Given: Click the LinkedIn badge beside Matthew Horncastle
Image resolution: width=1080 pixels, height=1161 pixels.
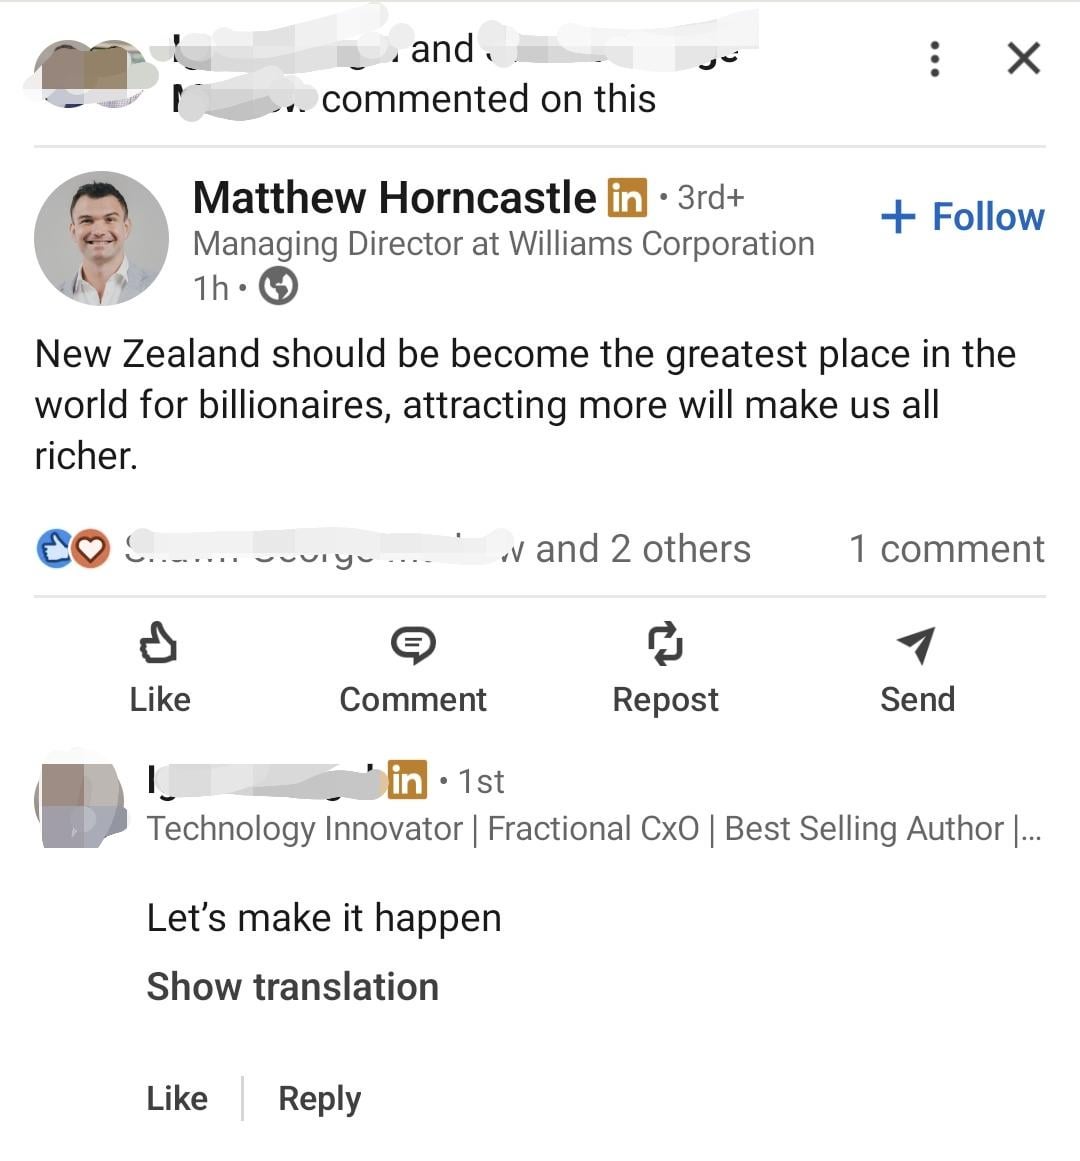Looking at the screenshot, I should tap(627, 198).
